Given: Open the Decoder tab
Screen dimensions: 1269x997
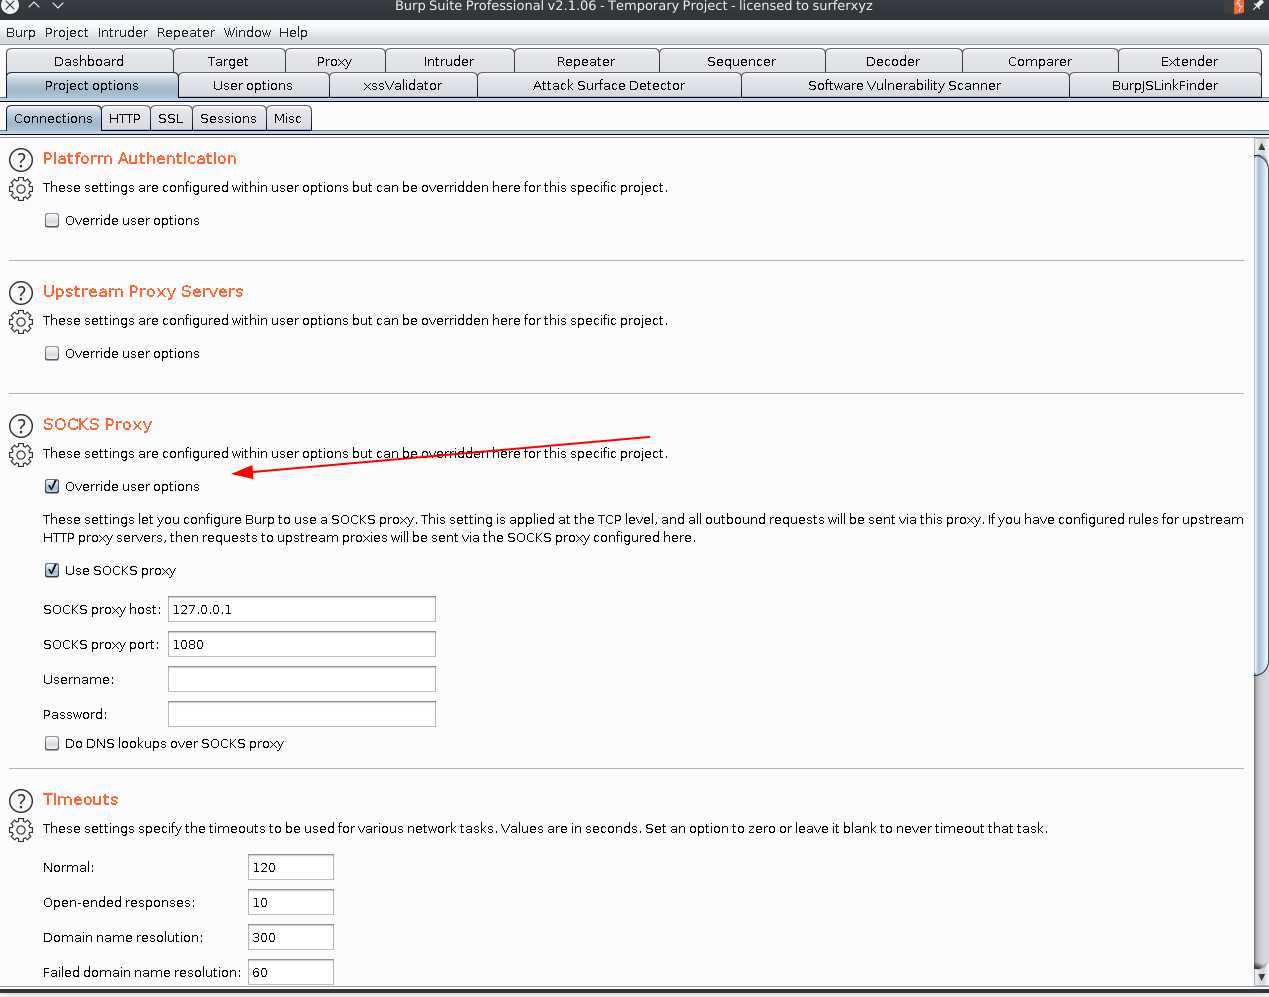Looking at the screenshot, I should point(893,61).
